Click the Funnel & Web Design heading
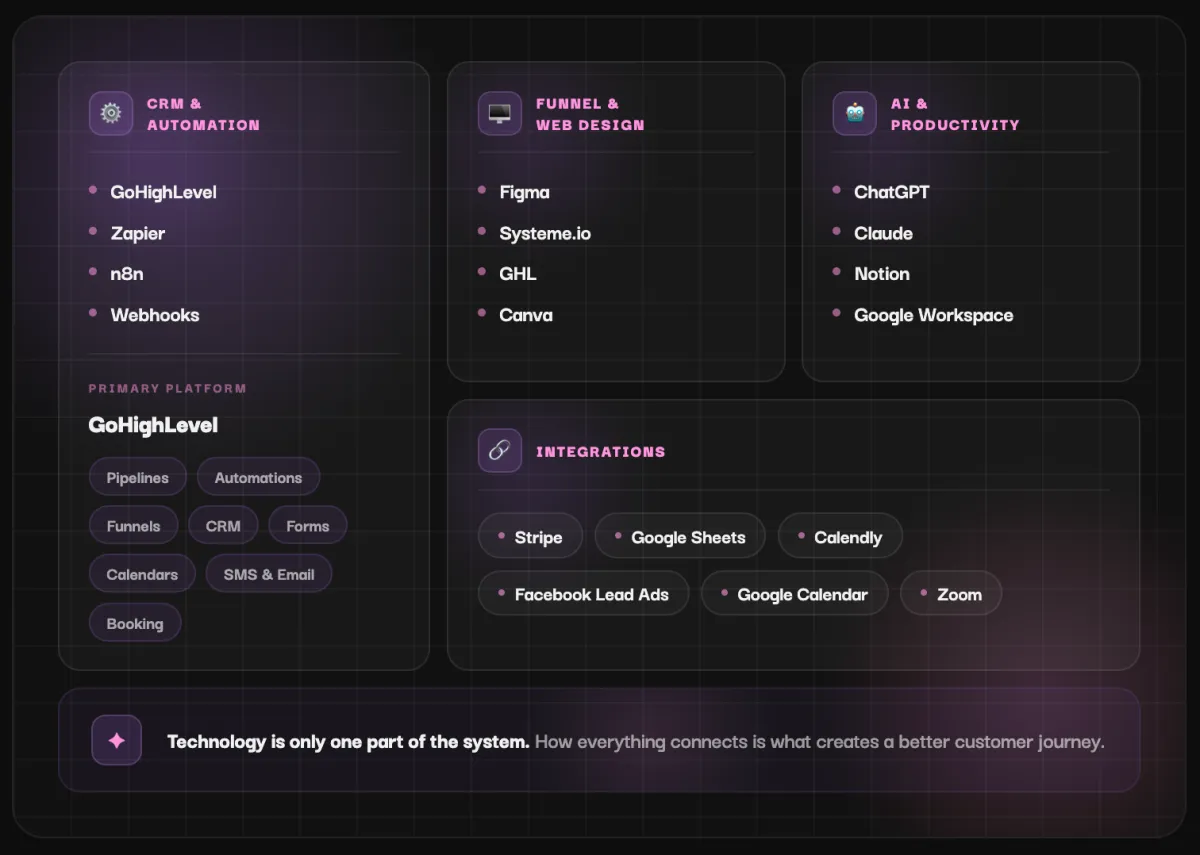The height and width of the screenshot is (855, 1200). pos(590,114)
